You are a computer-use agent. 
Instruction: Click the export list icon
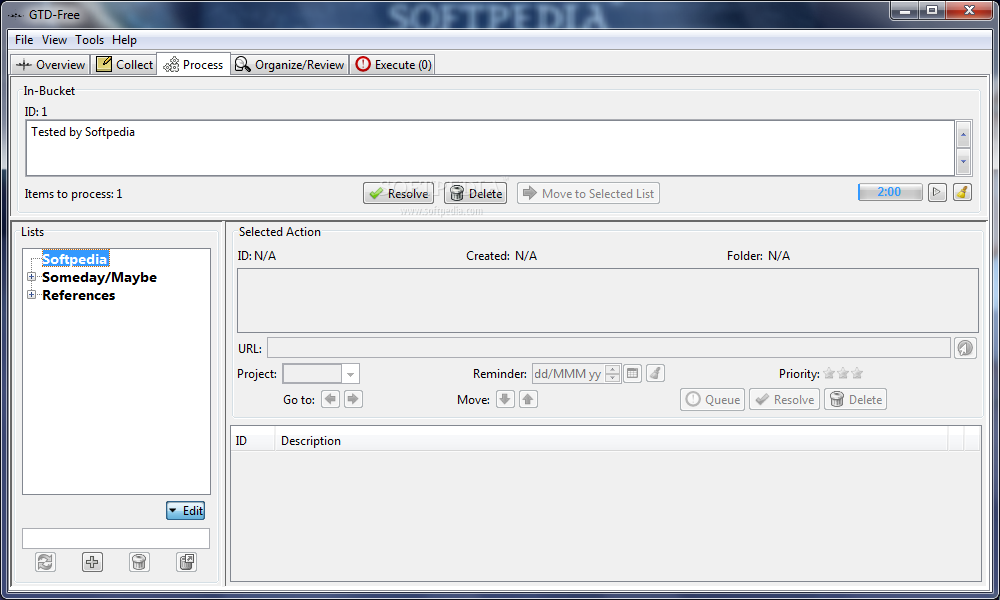186,562
